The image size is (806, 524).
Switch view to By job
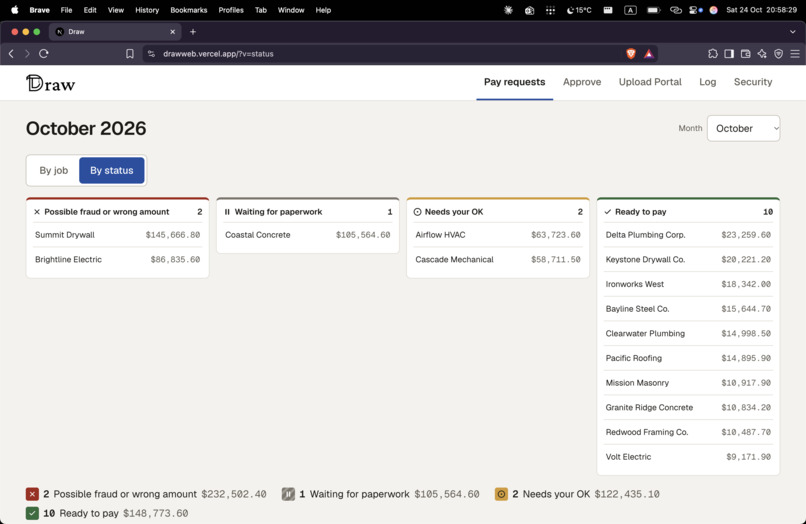tap(53, 170)
